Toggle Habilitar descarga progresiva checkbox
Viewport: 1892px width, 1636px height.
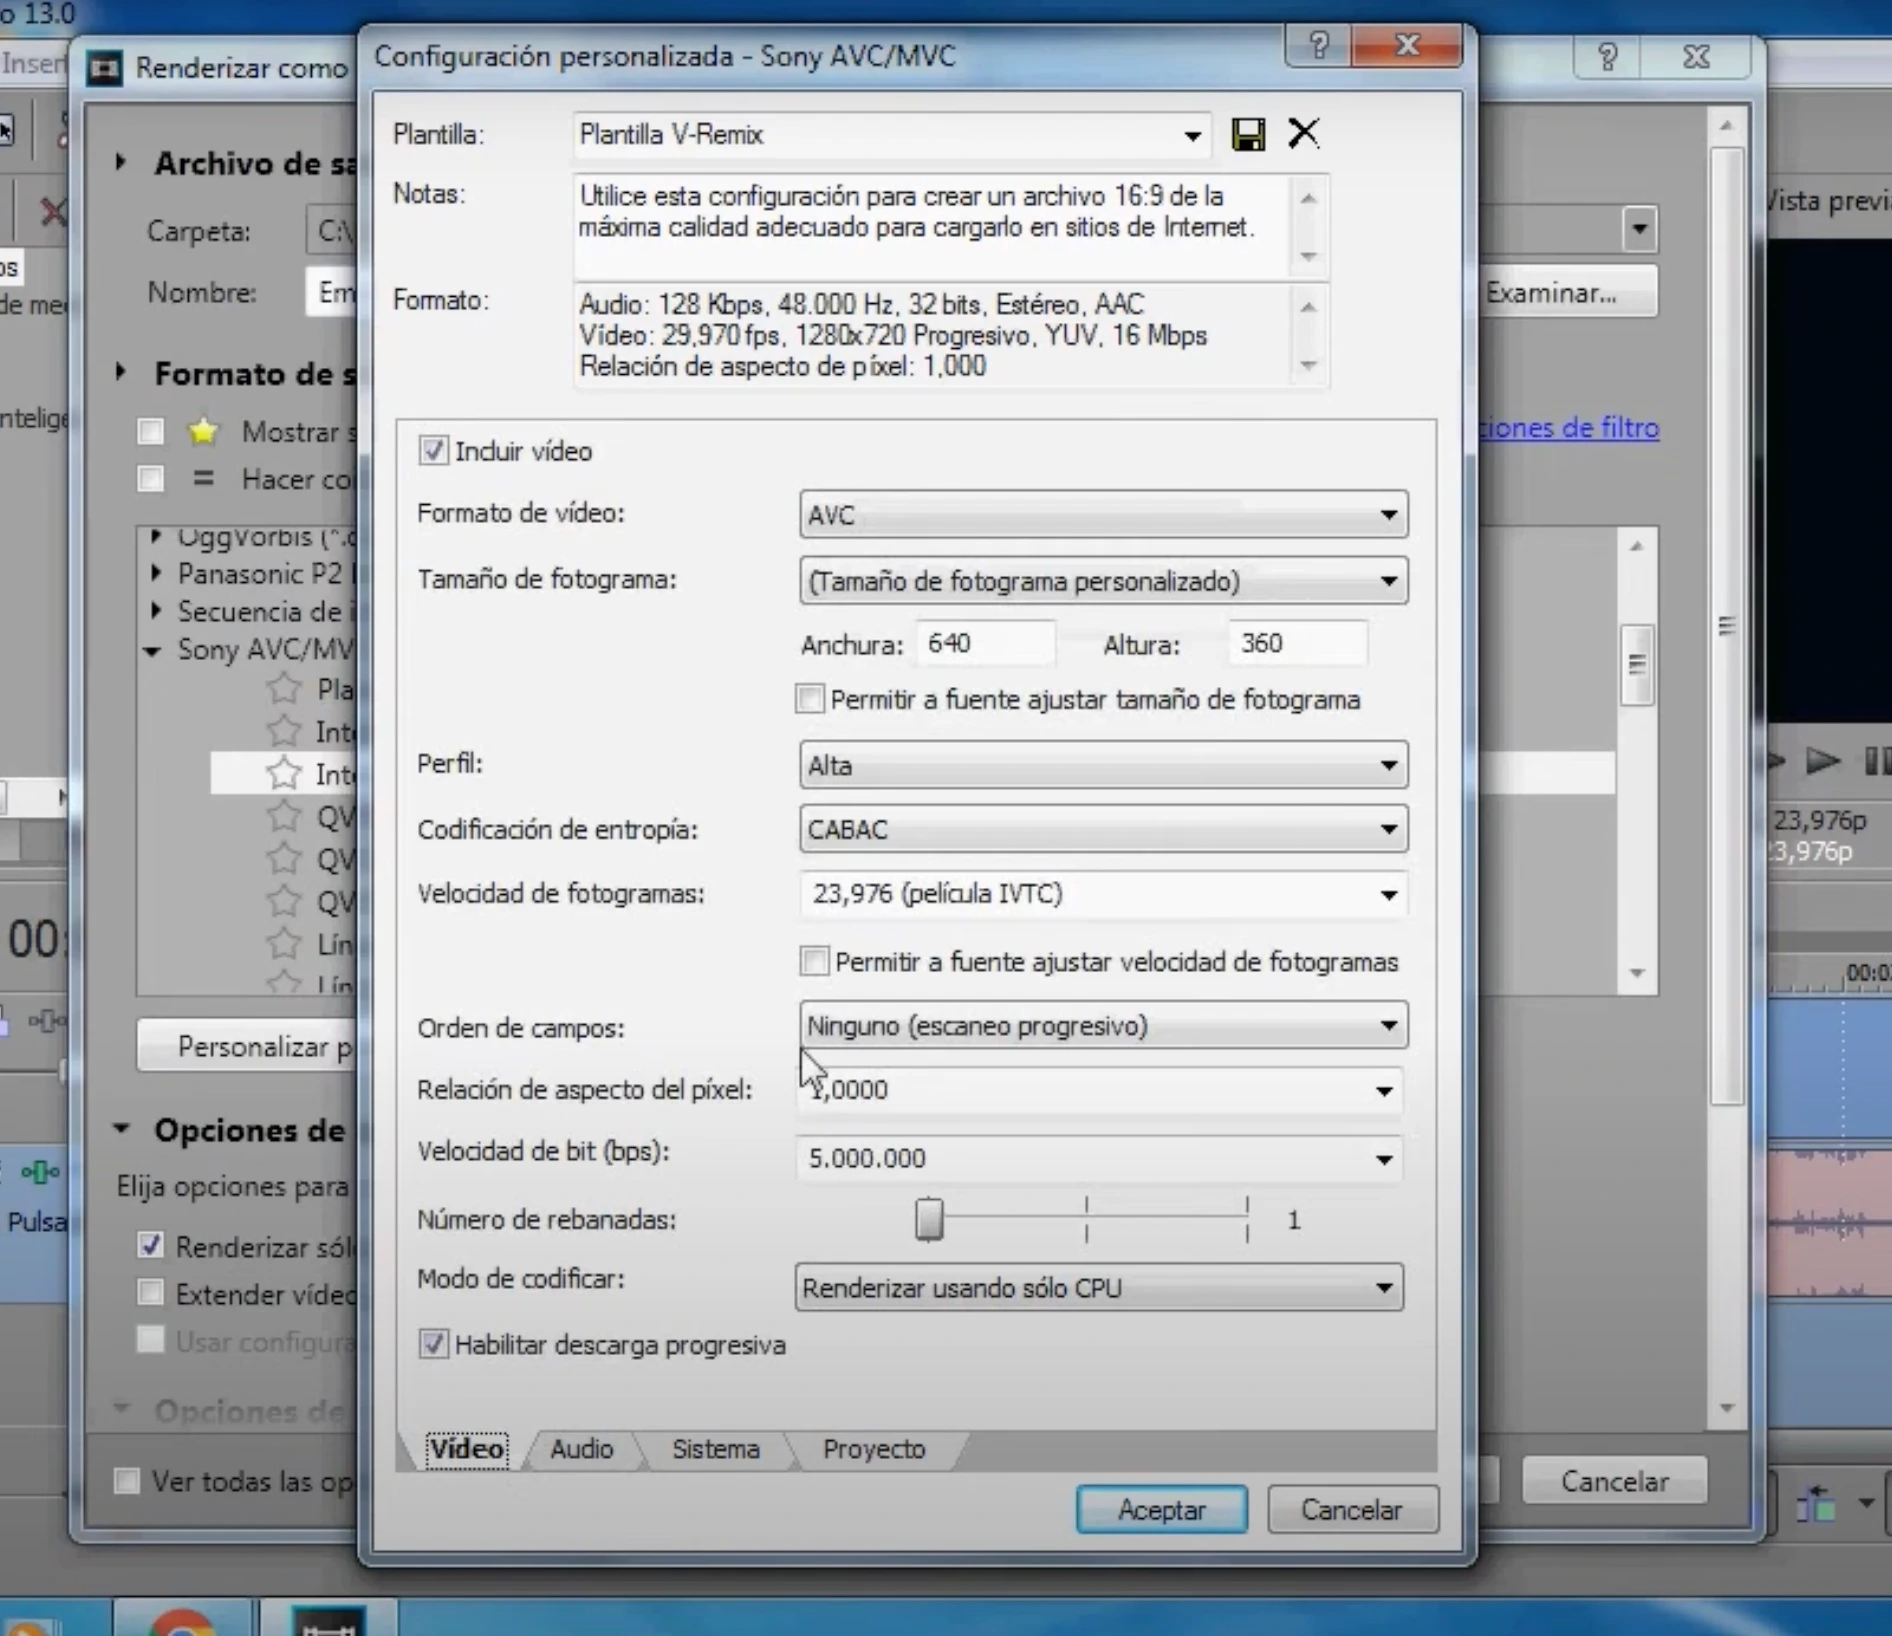[433, 1344]
